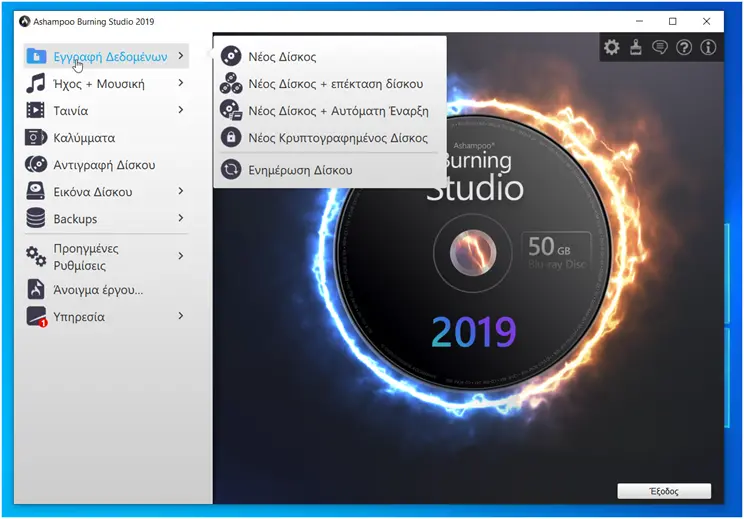The height and width of the screenshot is (519, 745).
Task: Click the disc icon beside Νέος Δίσκος
Action: click(231, 56)
